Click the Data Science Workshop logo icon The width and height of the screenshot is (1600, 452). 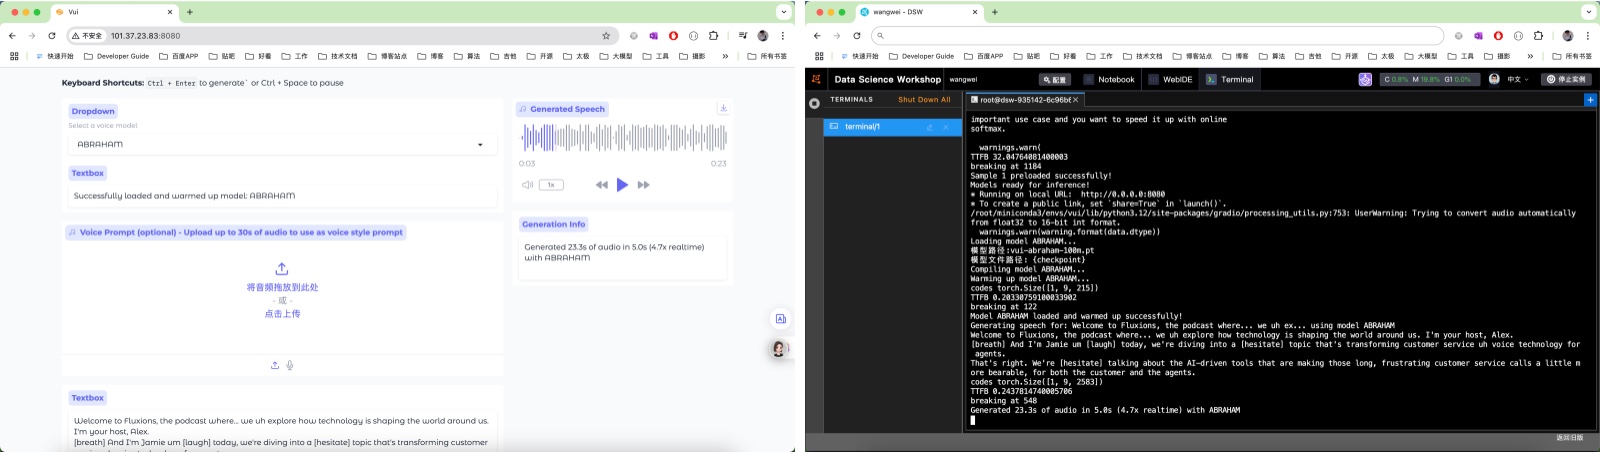[816, 79]
